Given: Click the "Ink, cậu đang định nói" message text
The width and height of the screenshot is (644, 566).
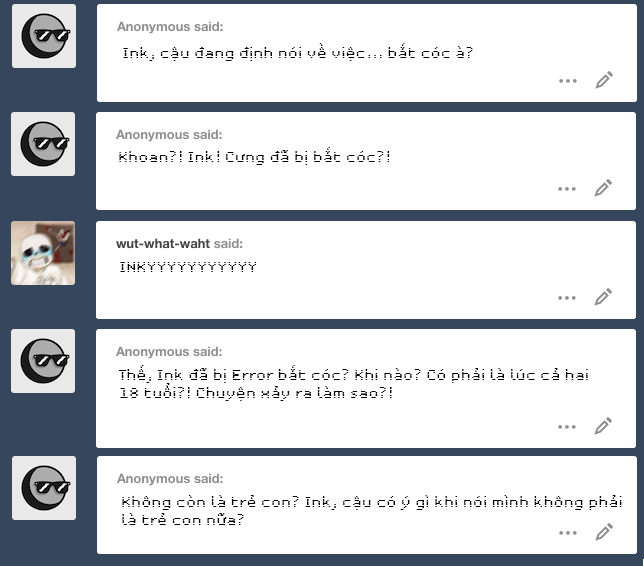Looking at the screenshot, I should coord(298,53).
